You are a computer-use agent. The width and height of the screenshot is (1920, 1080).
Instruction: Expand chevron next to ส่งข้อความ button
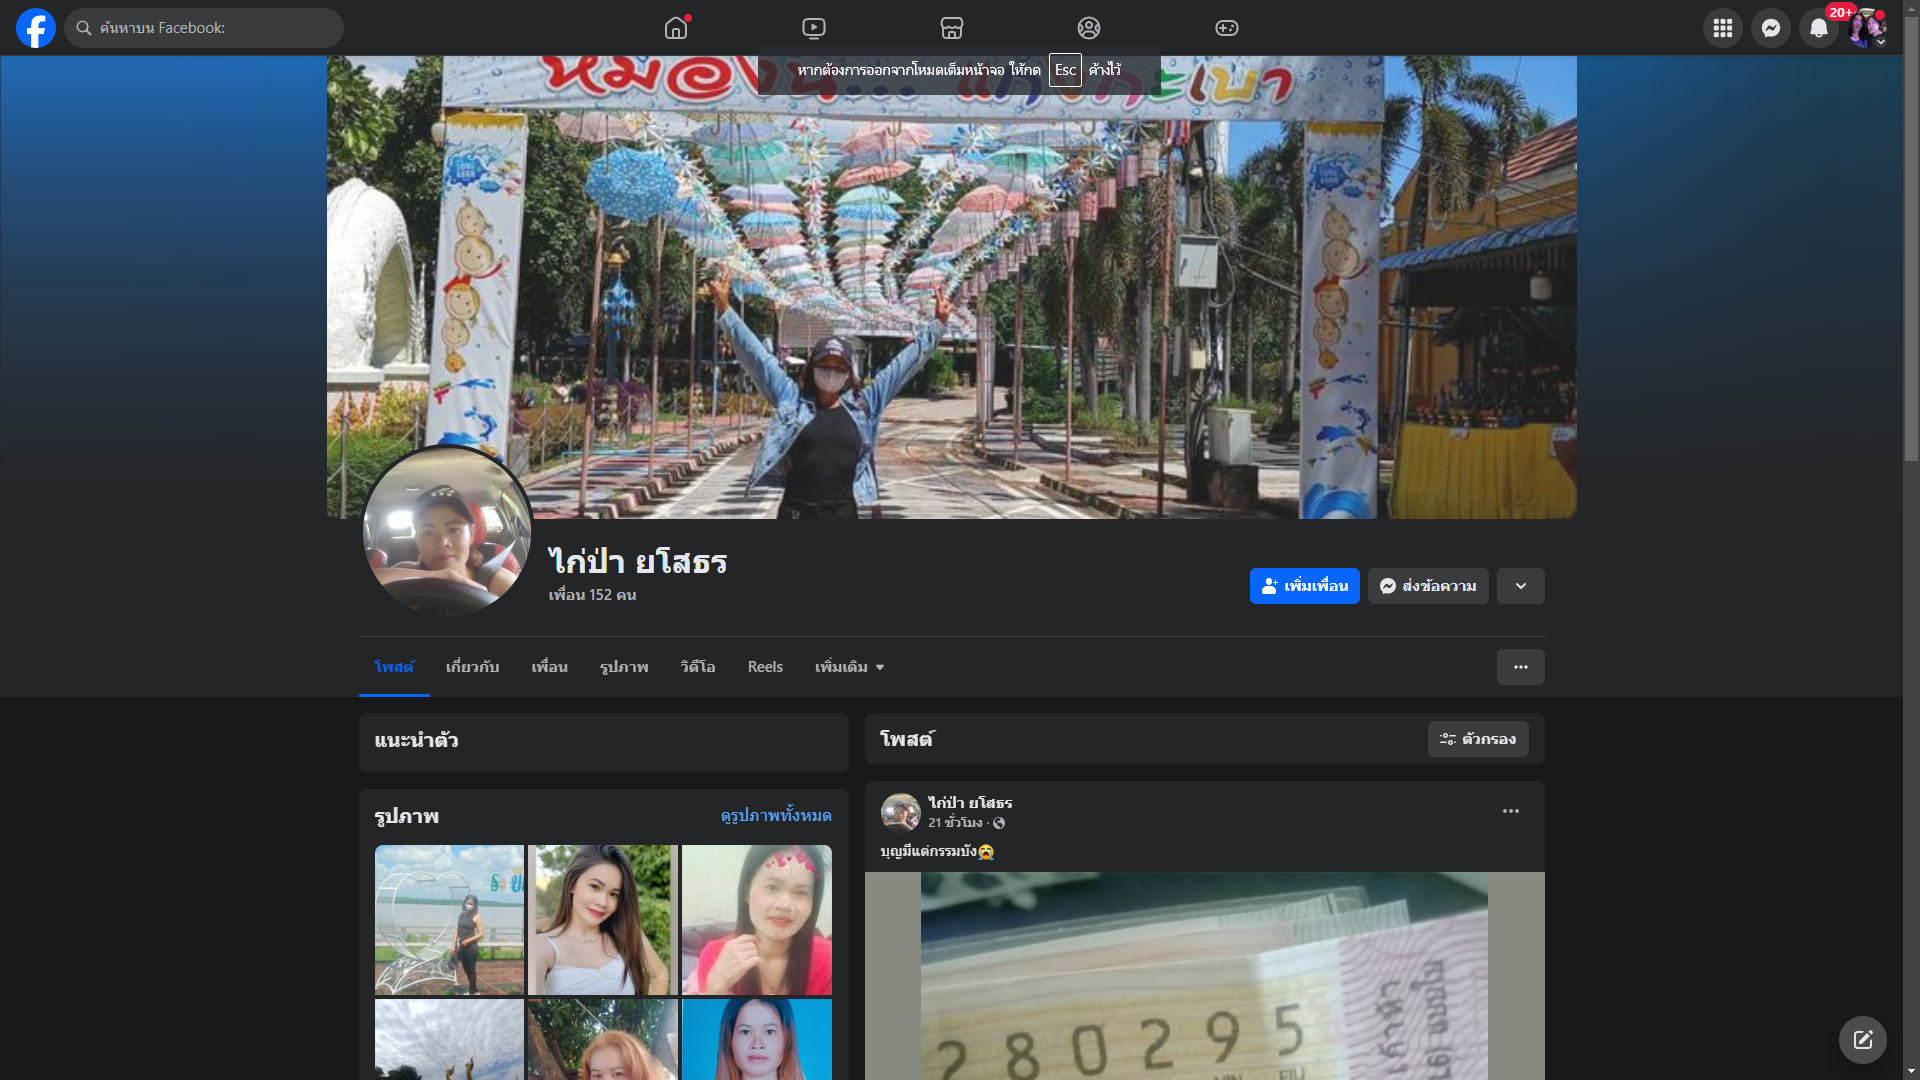1520,586
